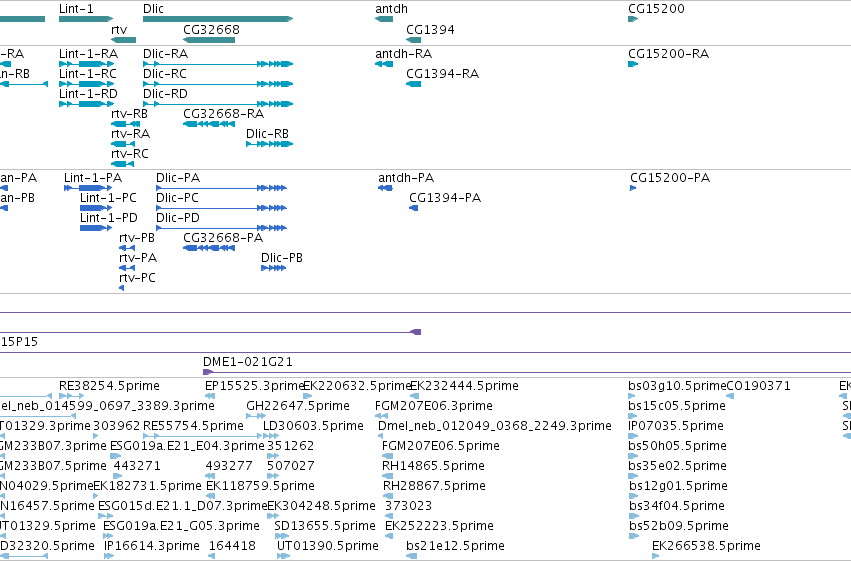
Task: Select the EK220632.5prime EST label
Action: click(357, 386)
